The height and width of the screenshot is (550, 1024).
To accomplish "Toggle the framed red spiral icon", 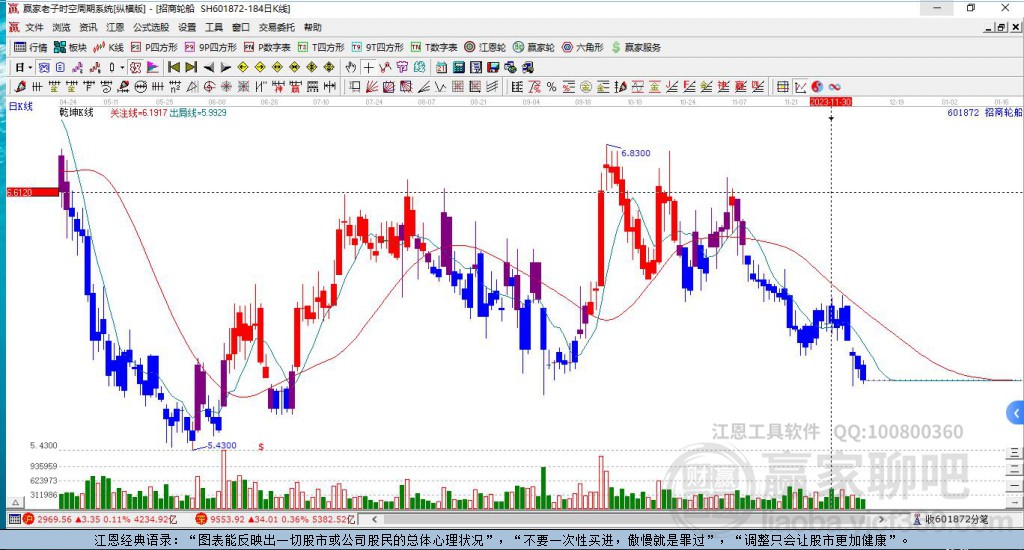I will coord(135,67).
